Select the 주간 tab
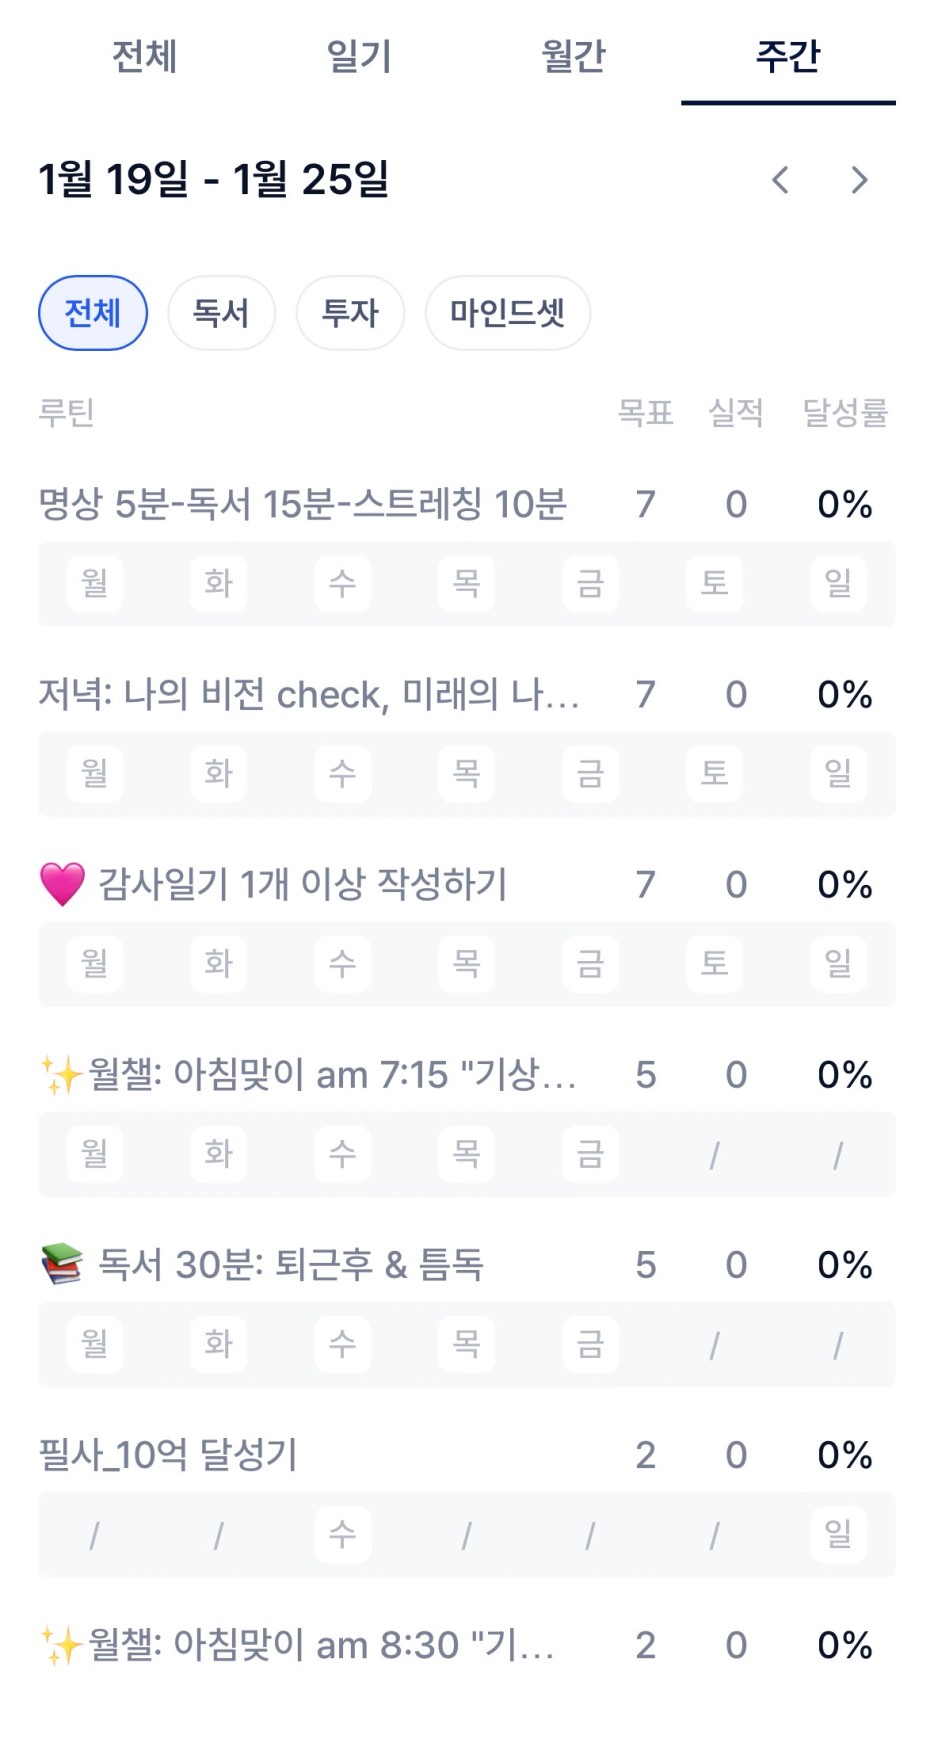The width and height of the screenshot is (934, 1762). pos(788,56)
